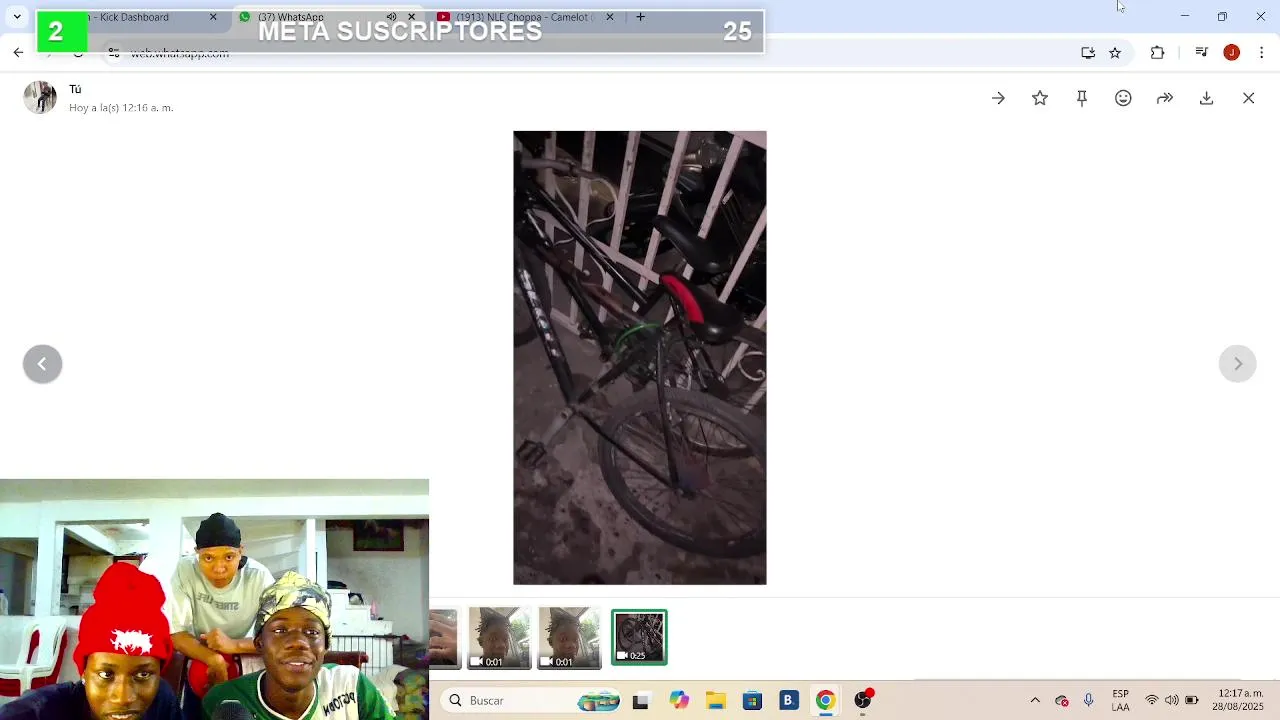Viewport: 1280px width, 720px height.
Task: Mute the WhatsApp tab audio icon
Action: tap(391, 17)
